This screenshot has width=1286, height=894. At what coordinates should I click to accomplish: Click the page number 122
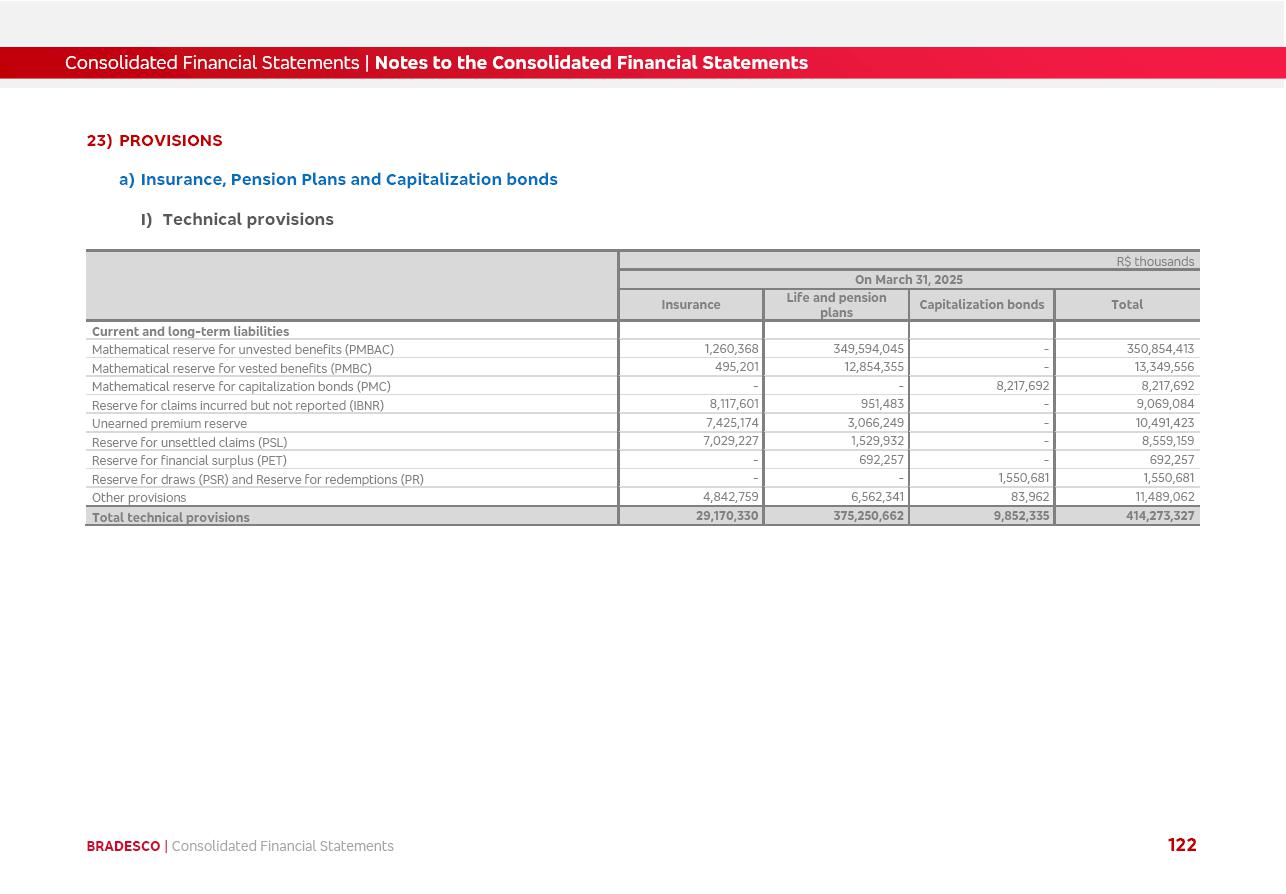click(1181, 845)
